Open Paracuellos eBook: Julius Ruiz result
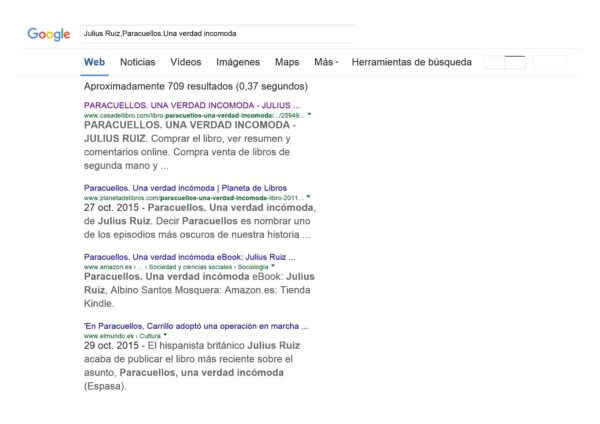 pos(189,257)
